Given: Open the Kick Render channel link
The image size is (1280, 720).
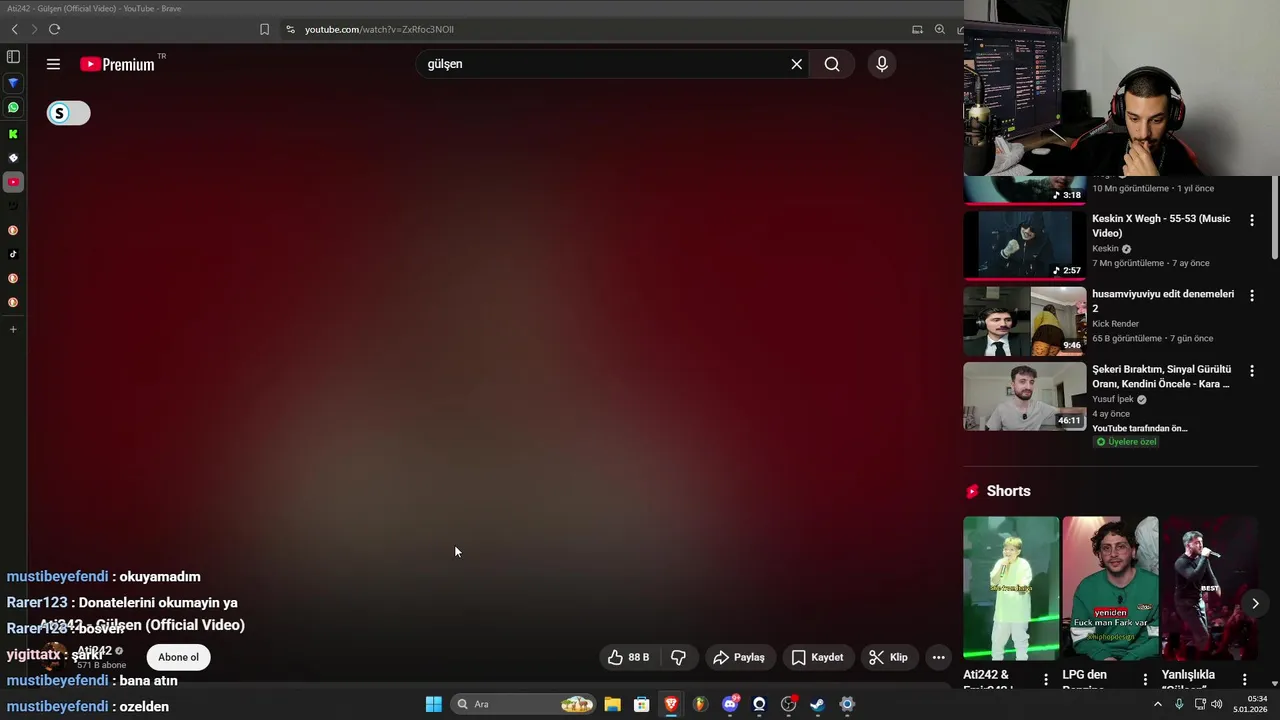Looking at the screenshot, I should pos(1115,324).
